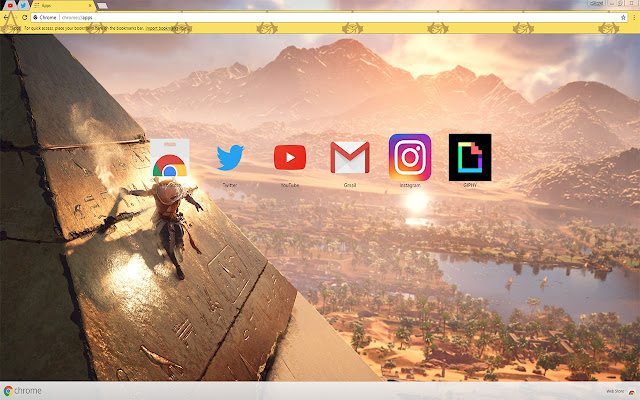Open the Web Store link at bottom
Screen dimensions: 640x400
click(x=620, y=391)
